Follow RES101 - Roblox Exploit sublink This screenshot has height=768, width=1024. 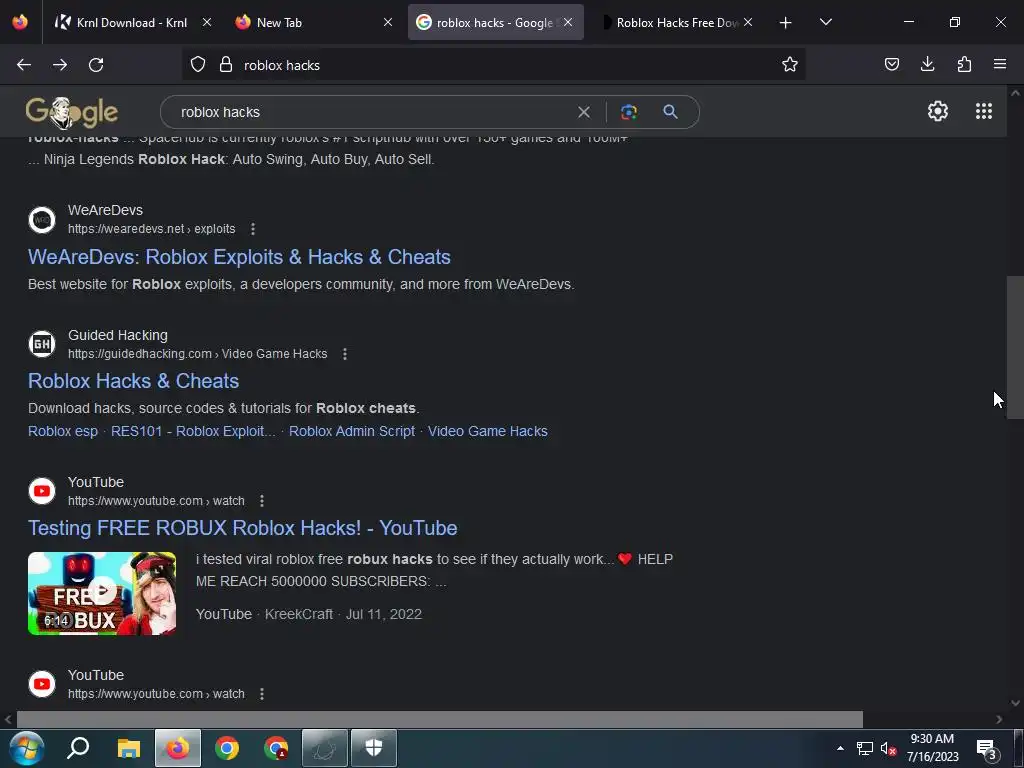coord(193,432)
